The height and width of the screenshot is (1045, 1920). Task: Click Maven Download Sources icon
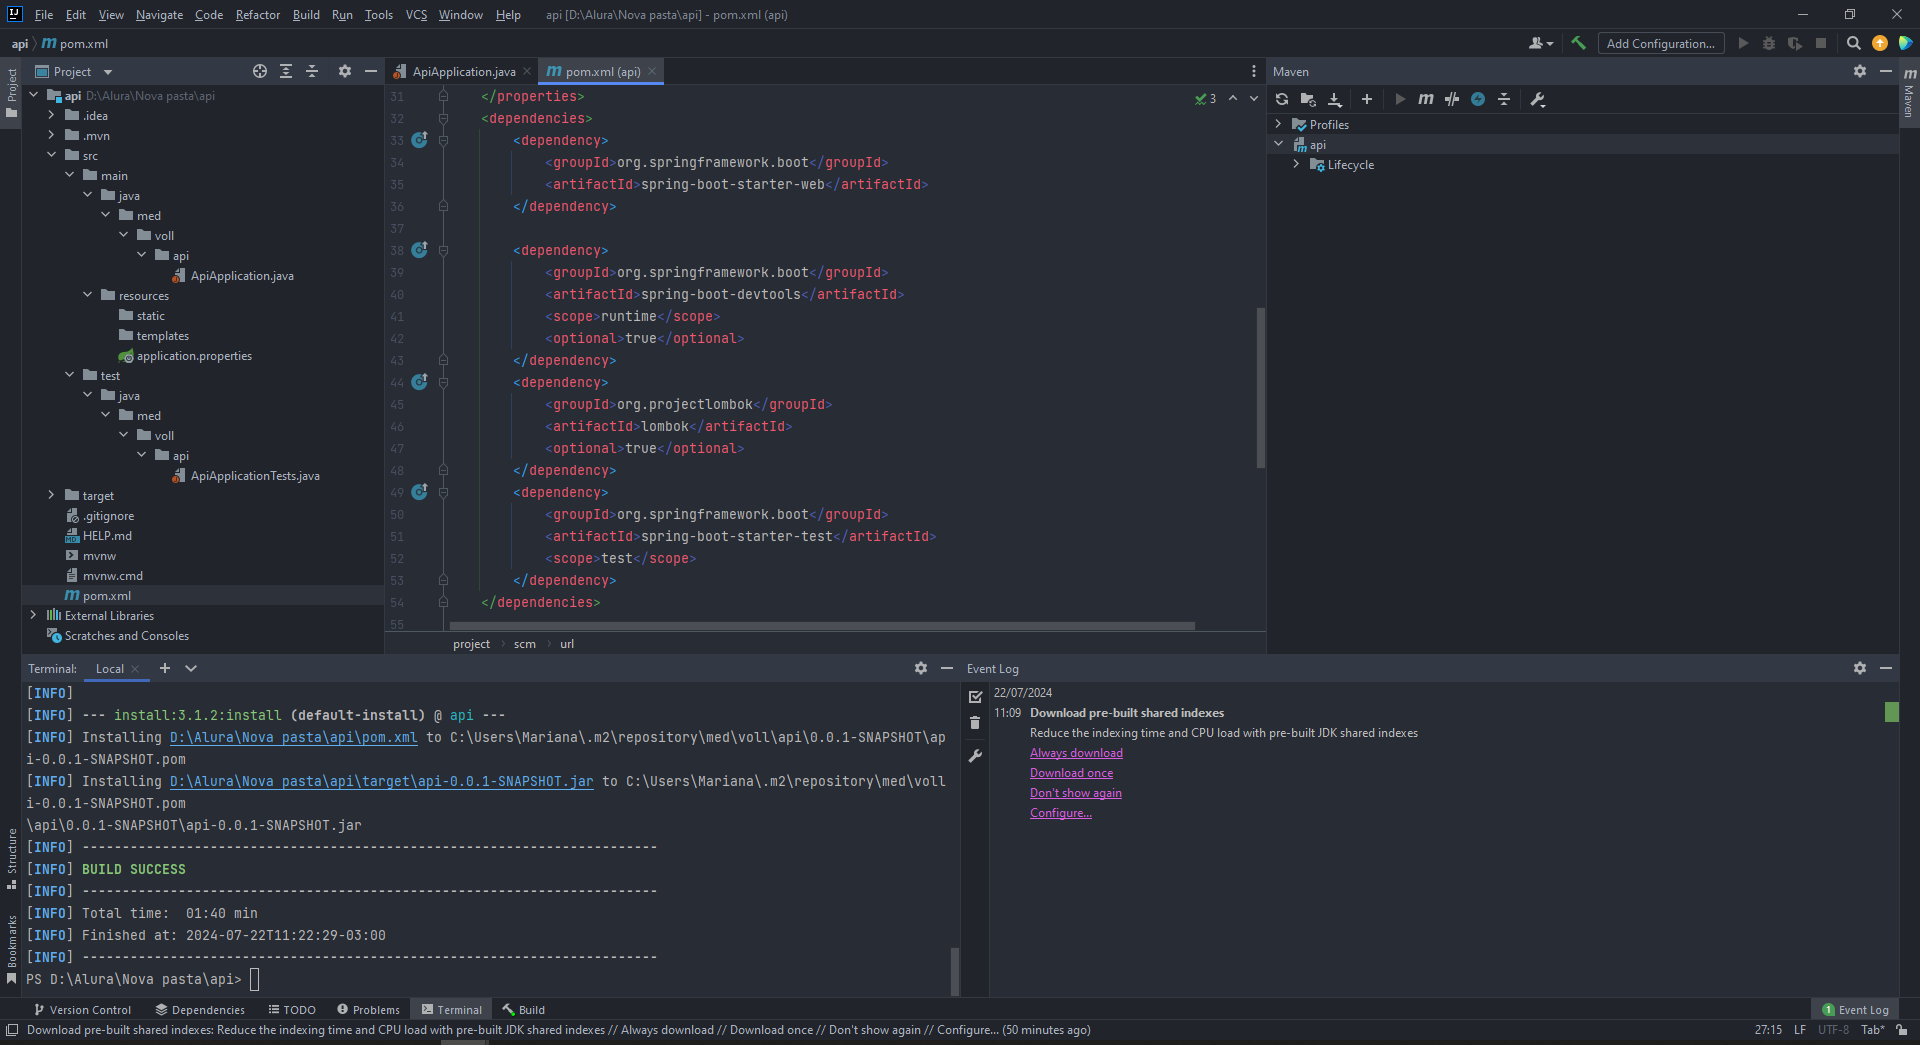1335,99
